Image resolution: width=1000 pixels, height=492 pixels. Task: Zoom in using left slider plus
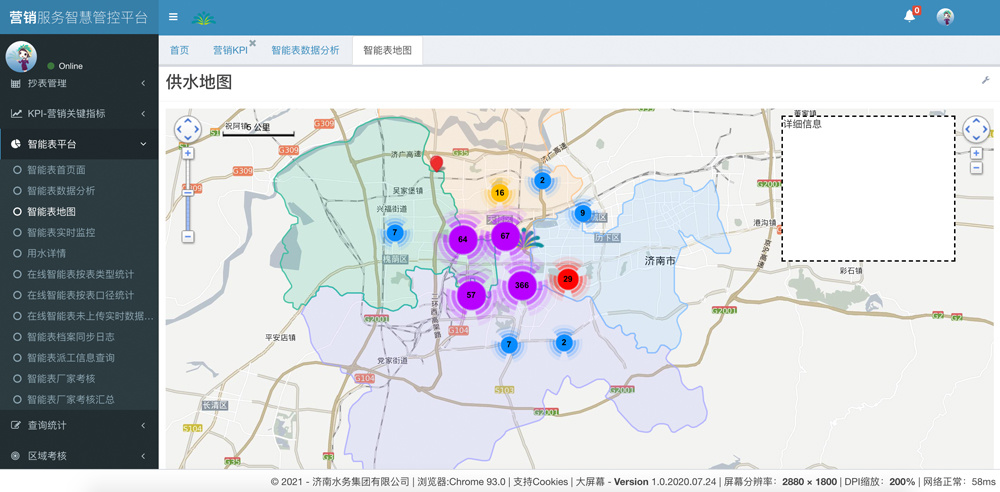click(x=188, y=153)
